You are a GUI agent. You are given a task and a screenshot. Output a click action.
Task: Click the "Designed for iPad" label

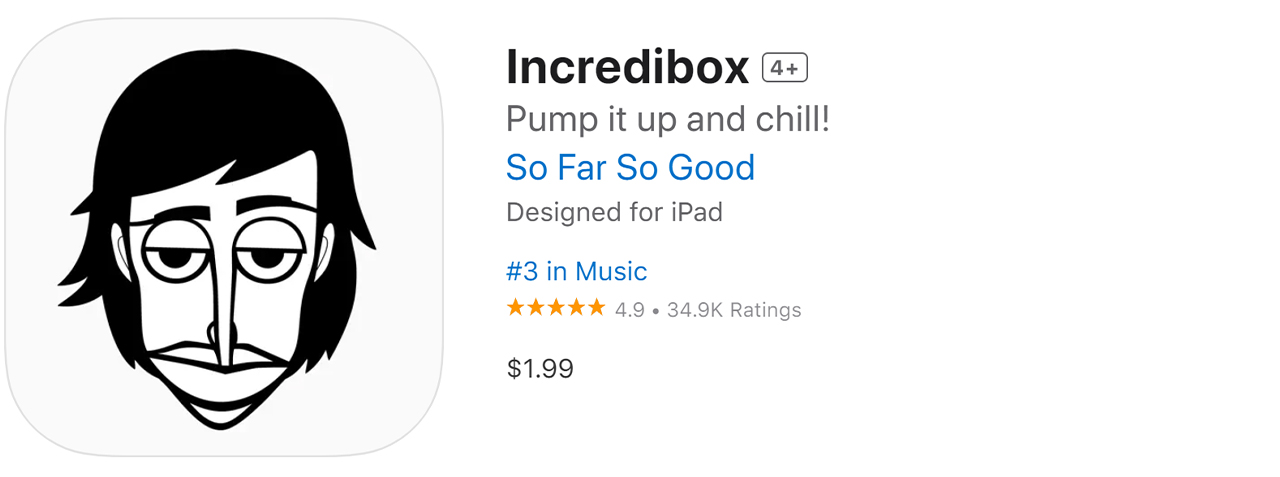coord(614,212)
